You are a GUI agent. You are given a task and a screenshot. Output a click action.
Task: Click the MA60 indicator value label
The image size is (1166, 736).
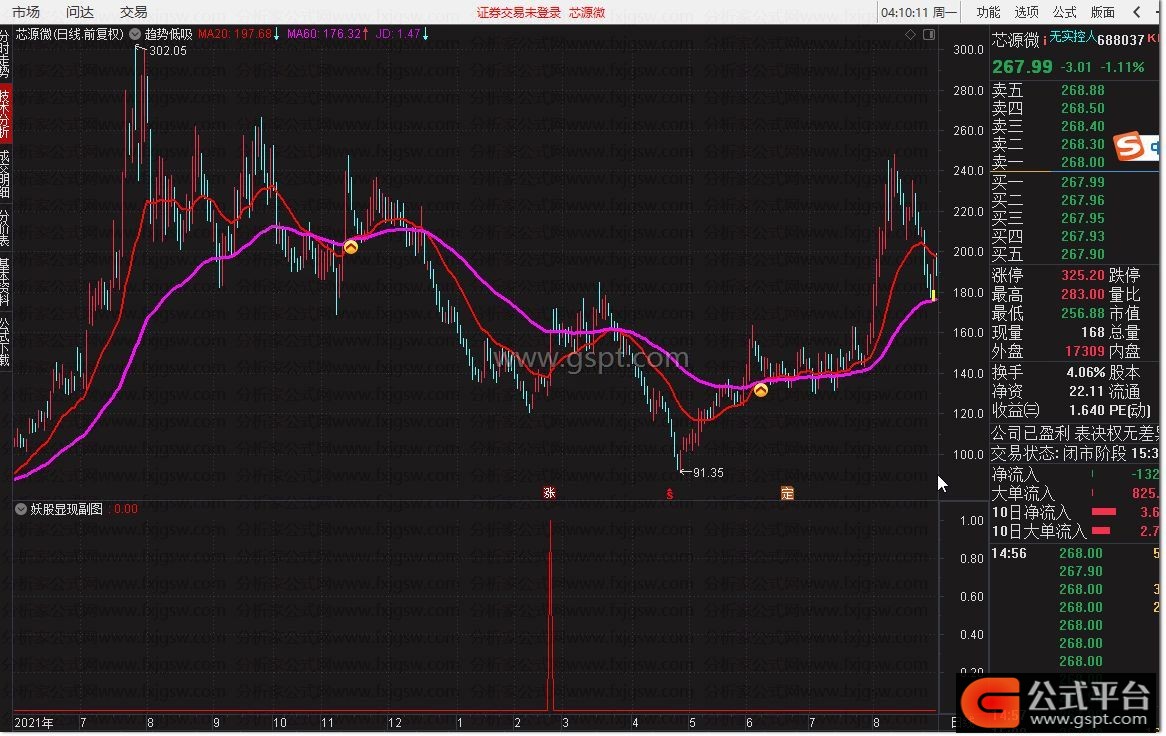pos(328,33)
